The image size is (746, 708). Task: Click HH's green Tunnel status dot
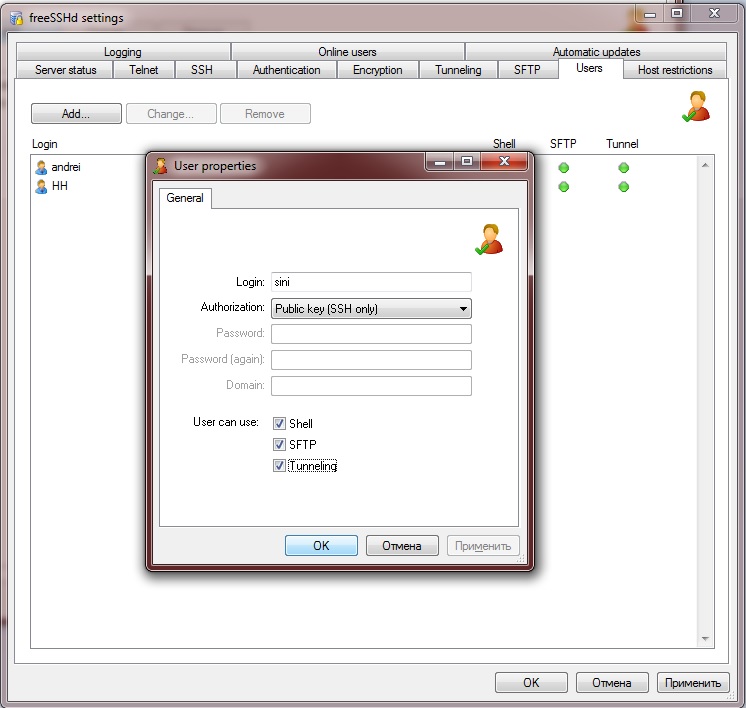[x=624, y=187]
